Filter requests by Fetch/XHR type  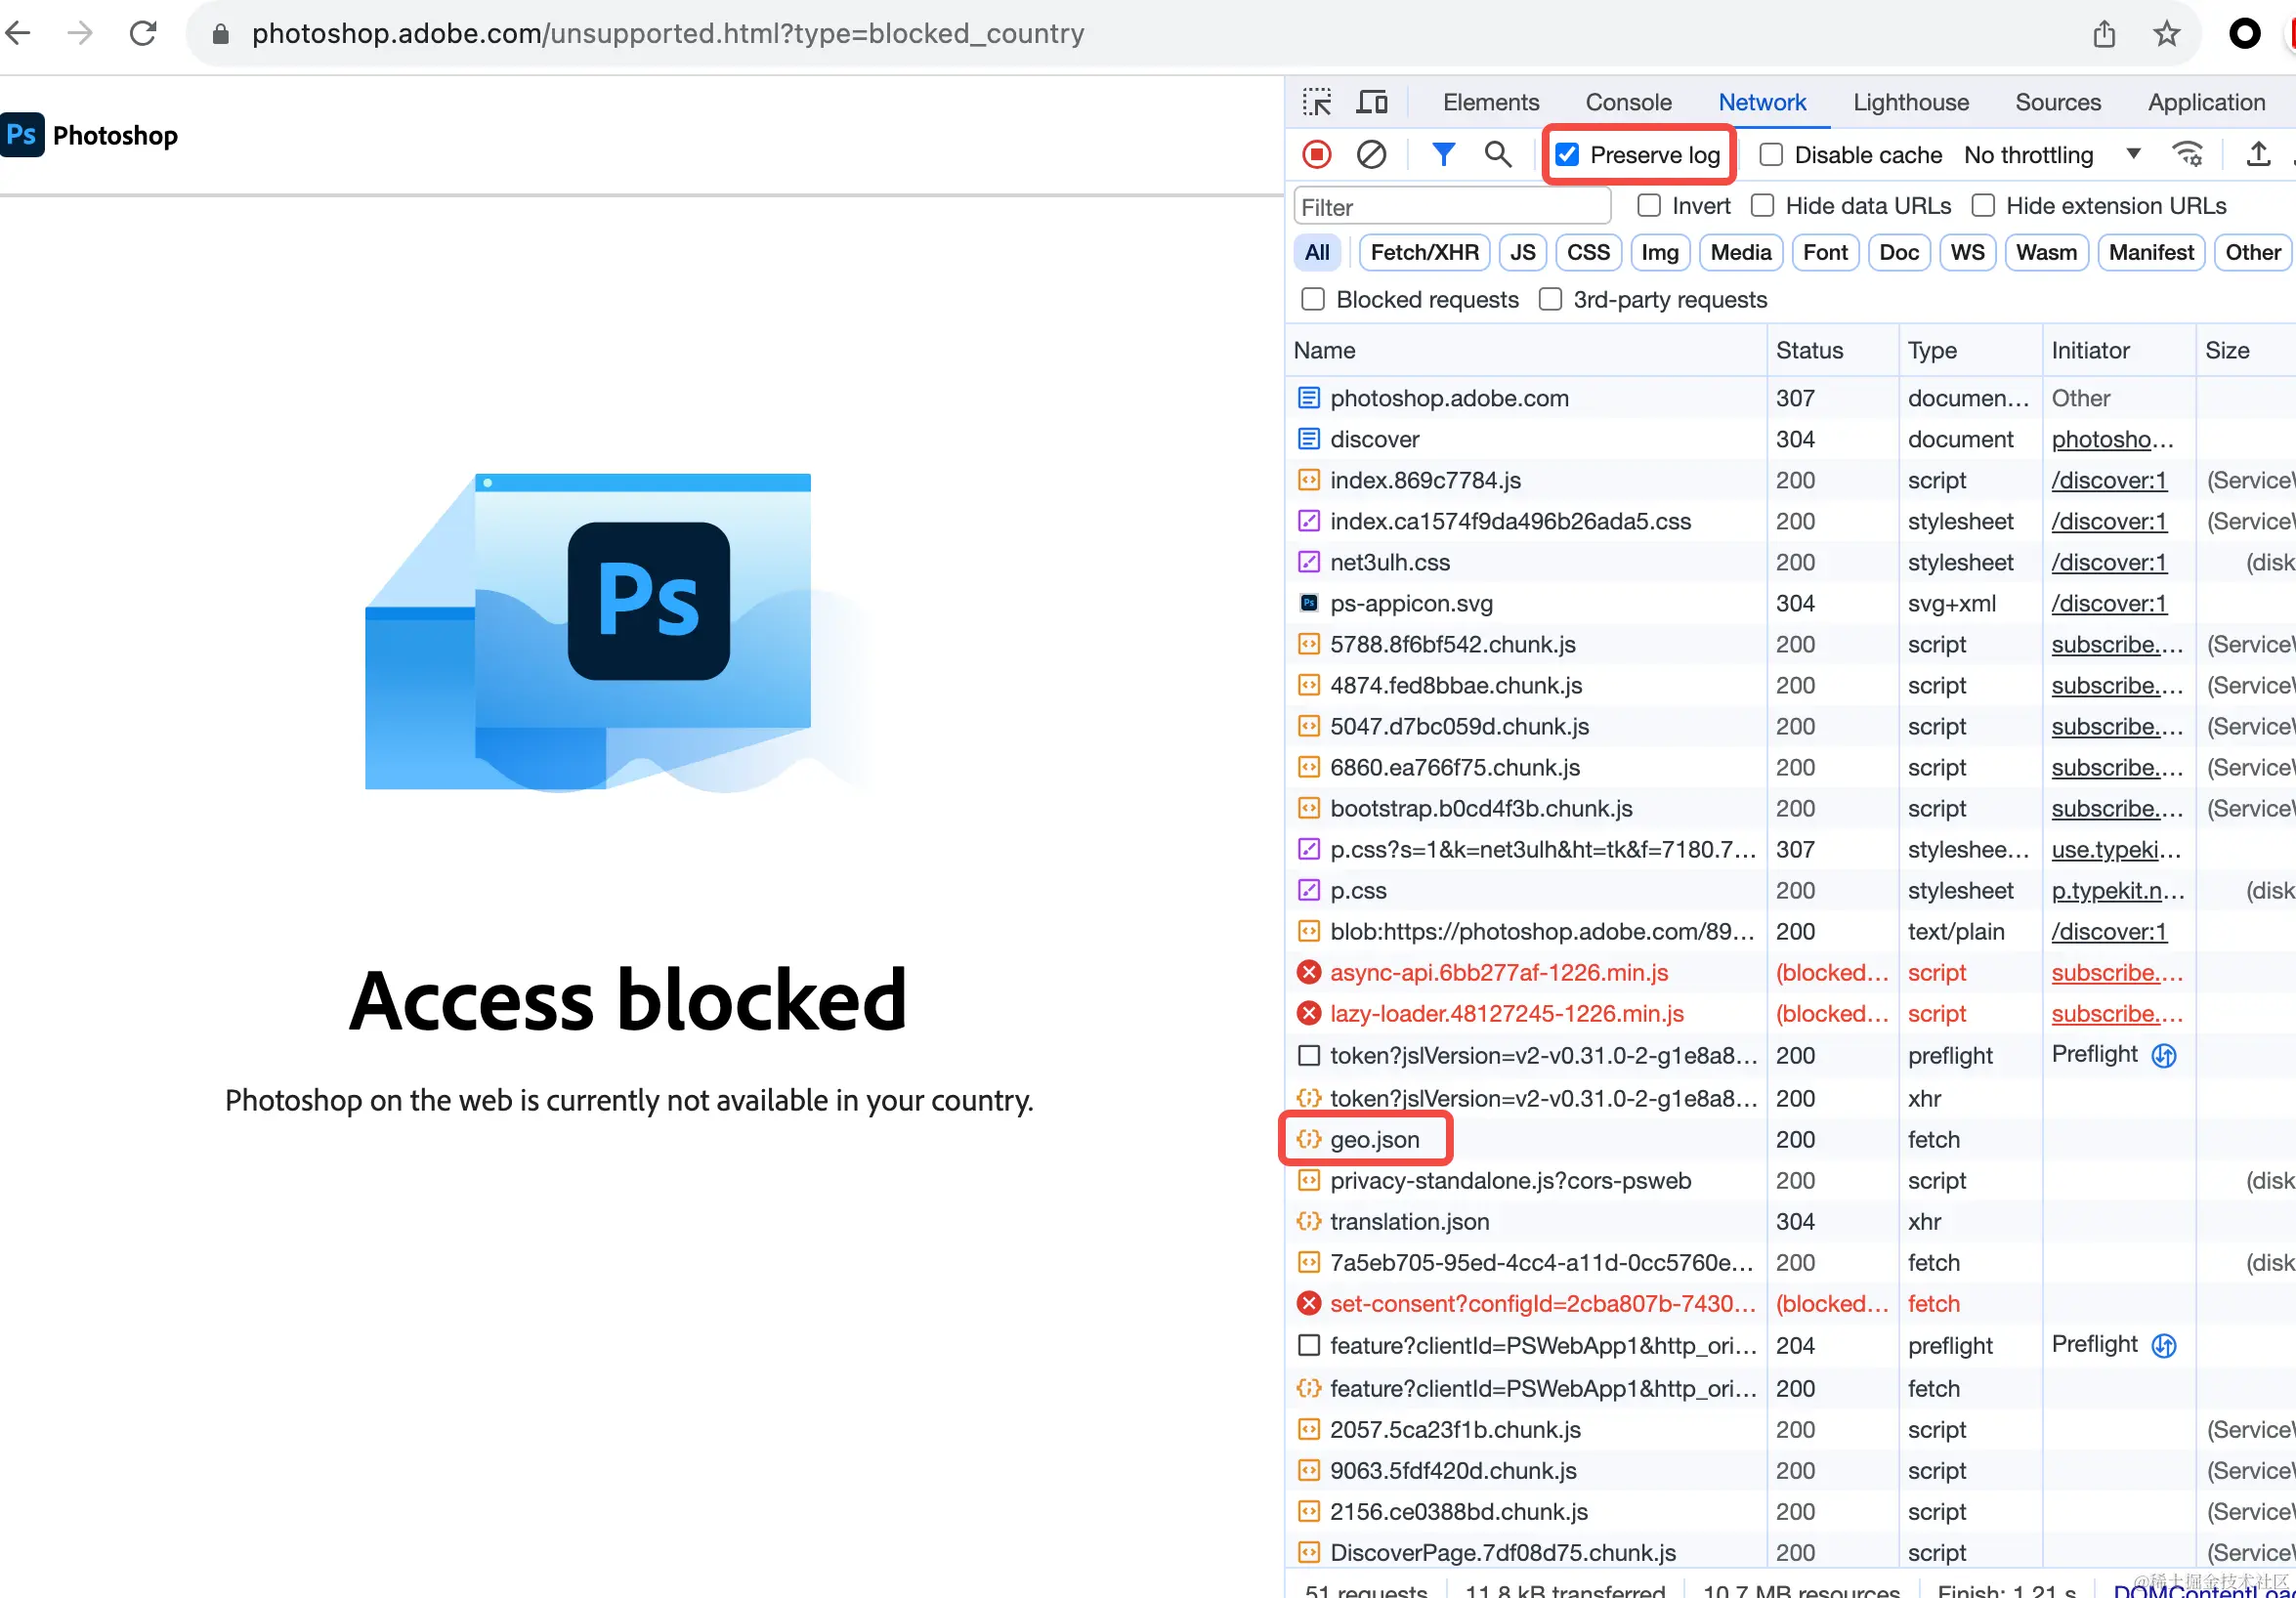click(x=1424, y=253)
